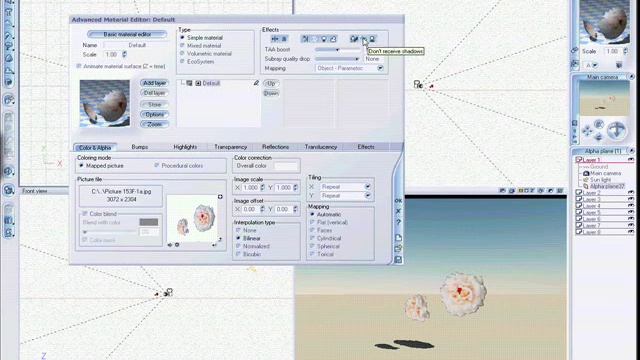Adjust Image offset Y stepper
640x360 pixels.
295,209
